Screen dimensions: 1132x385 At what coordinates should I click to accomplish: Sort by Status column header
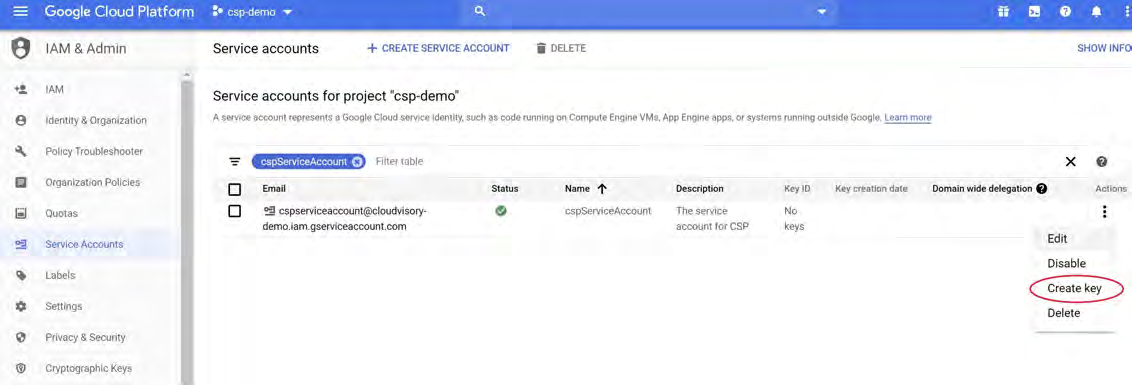pyautogui.click(x=505, y=189)
